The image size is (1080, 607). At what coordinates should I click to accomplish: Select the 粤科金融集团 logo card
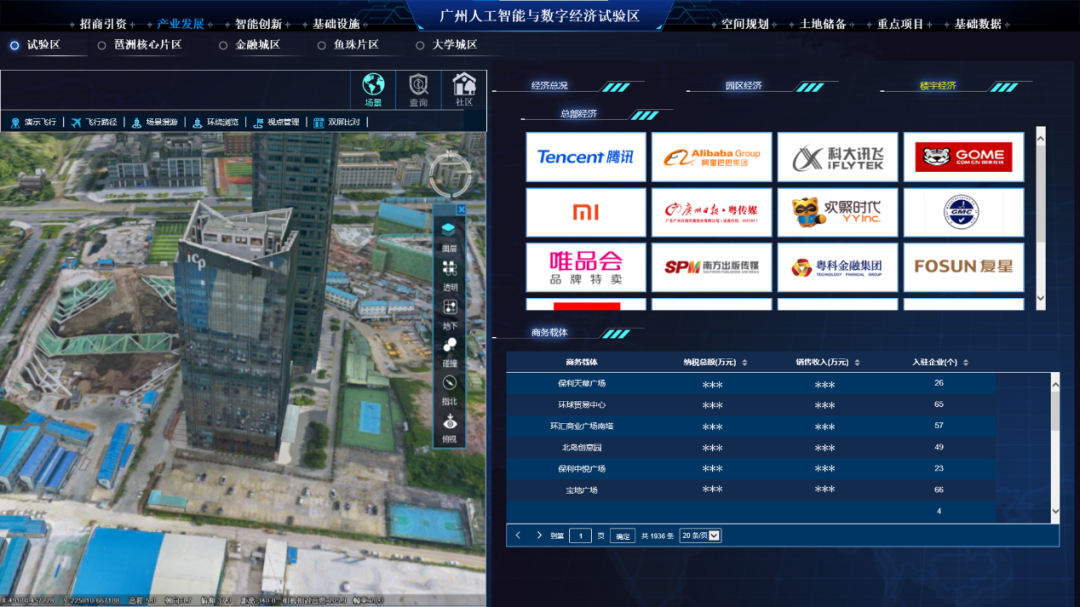click(838, 267)
